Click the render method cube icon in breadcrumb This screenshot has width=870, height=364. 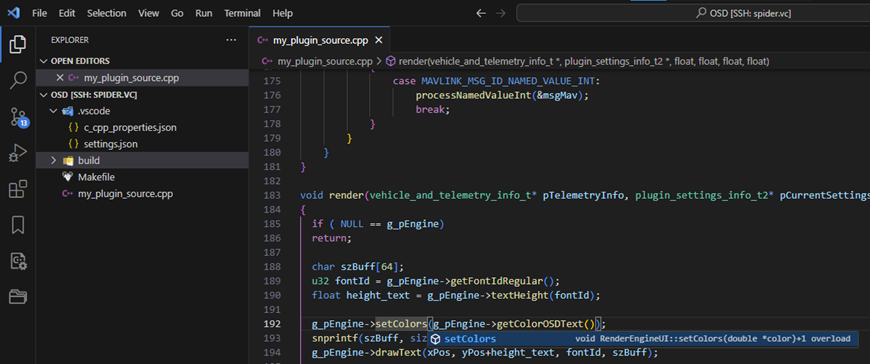click(x=390, y=61)
